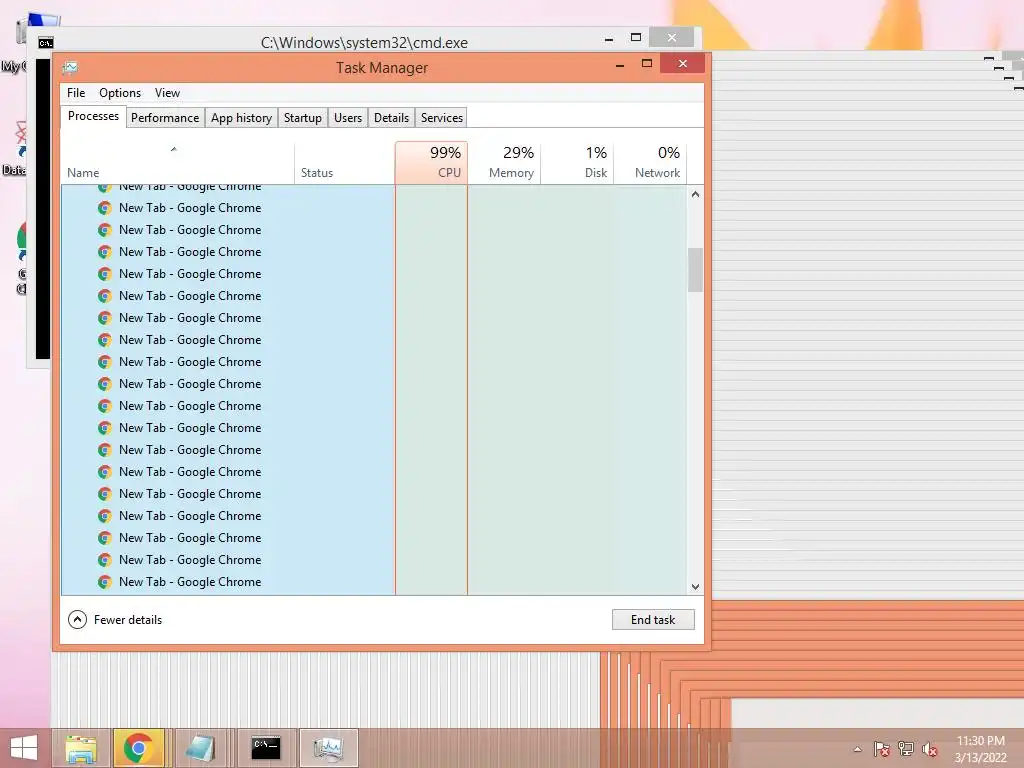Viewport: 1024px width, 768px height.
Task: Open the Action Center flag icon
Action: [881, 749]
